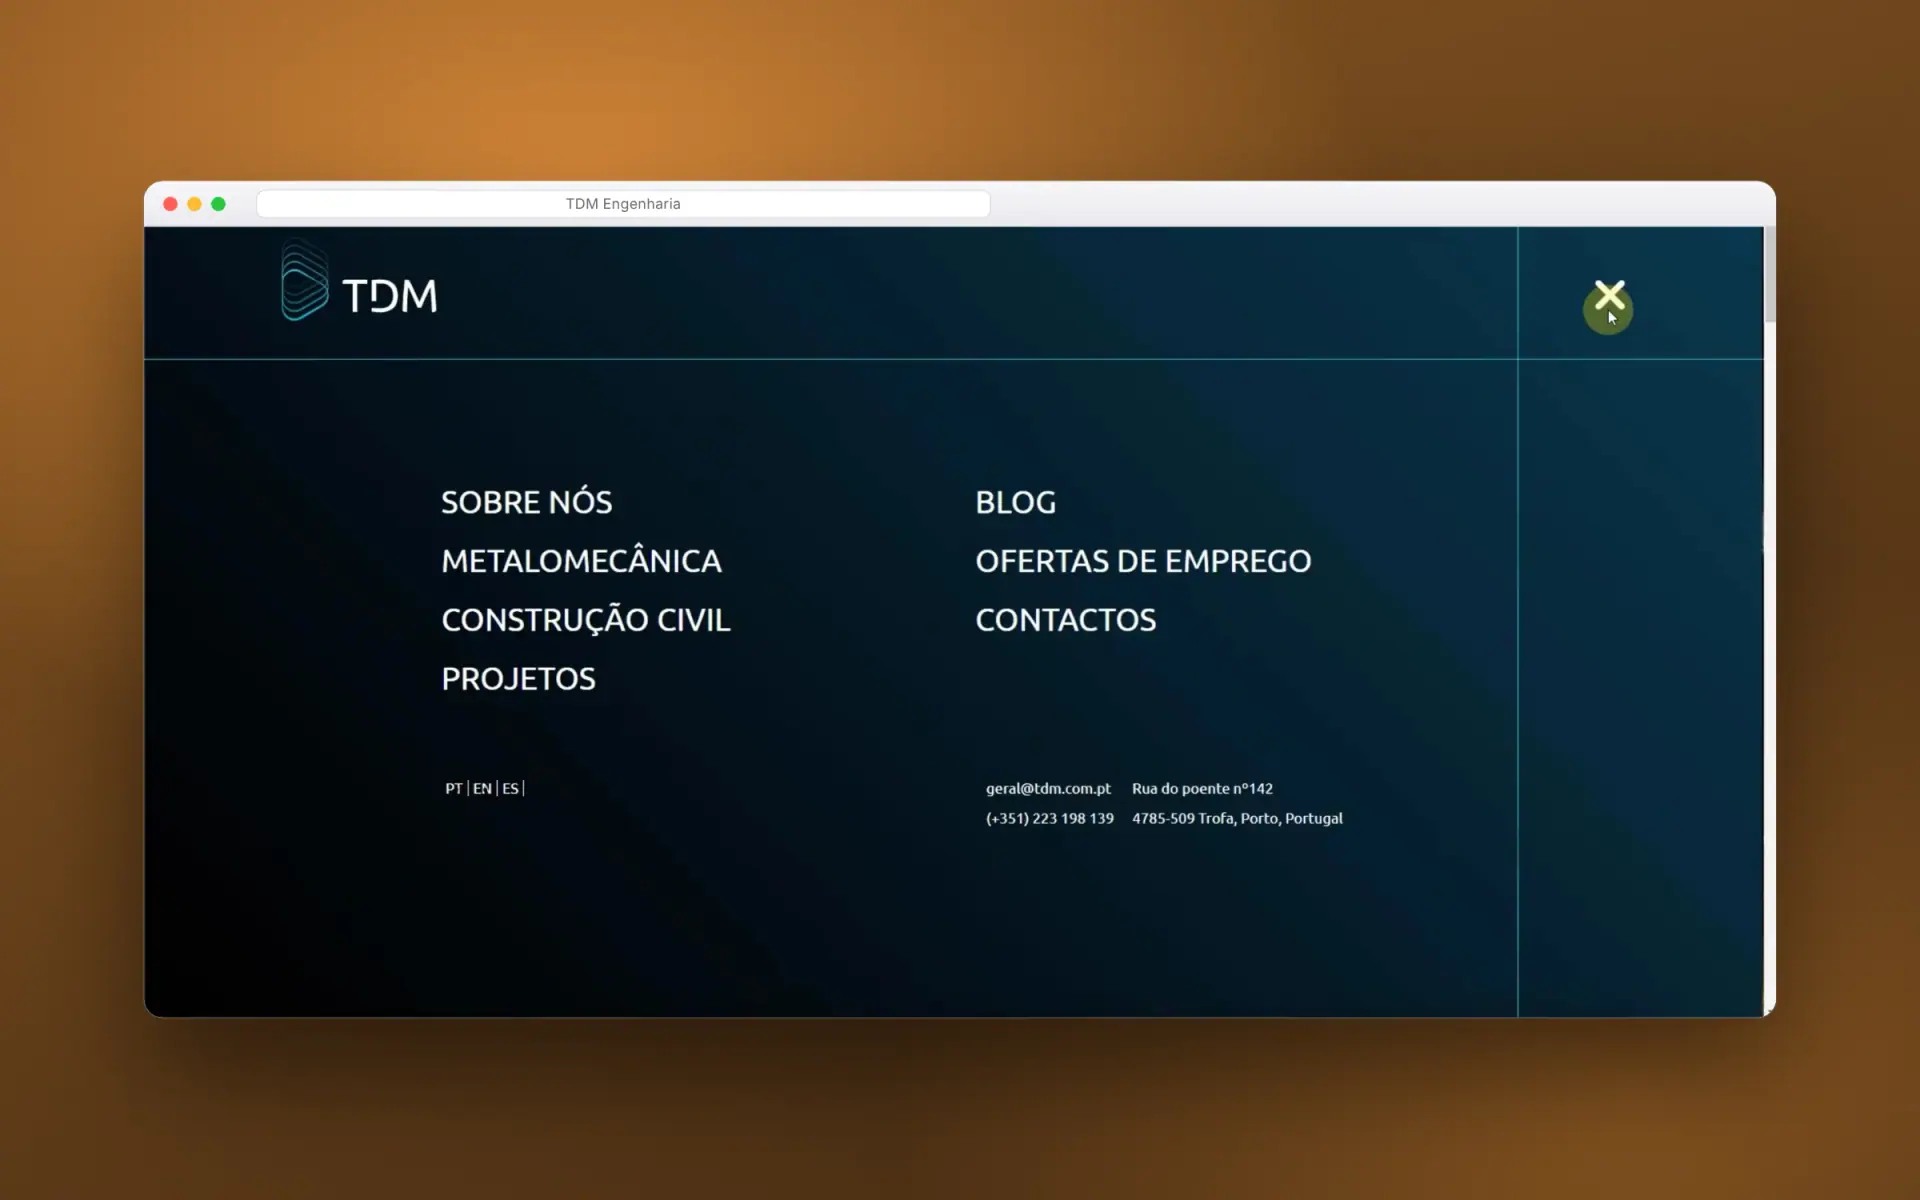The image size is (1920, 1200).
Task: Switch language to EN
Action: point(482,788)
